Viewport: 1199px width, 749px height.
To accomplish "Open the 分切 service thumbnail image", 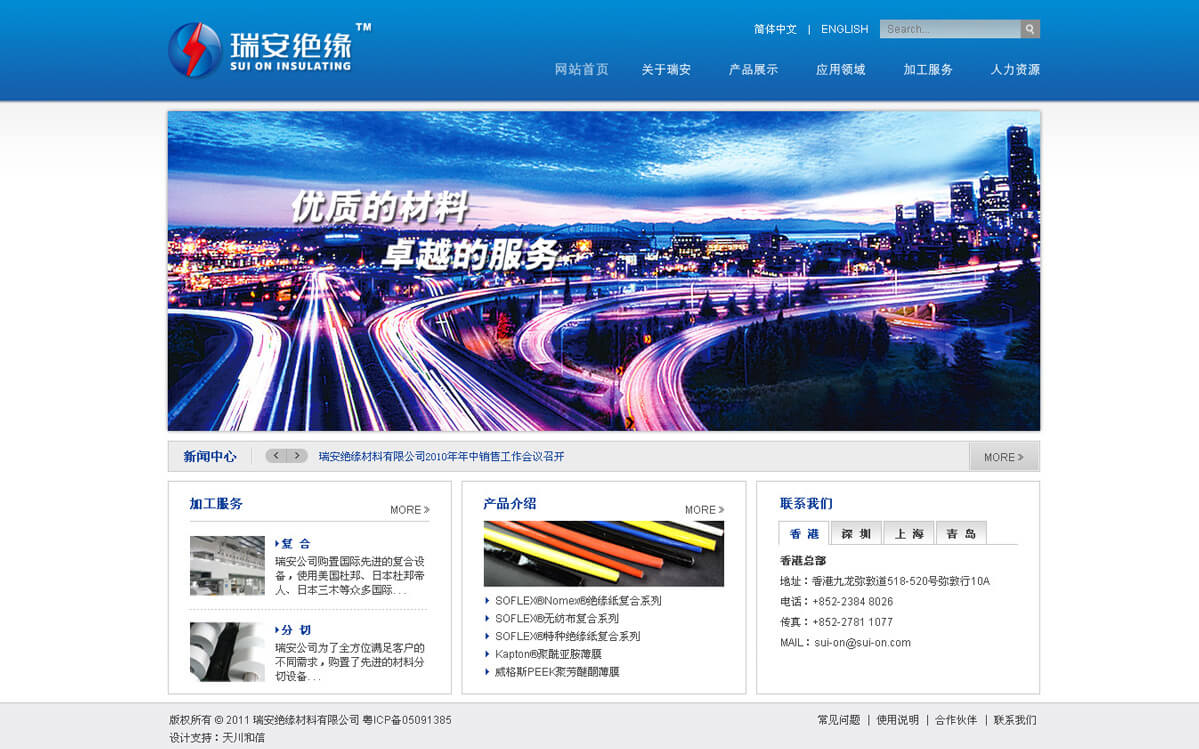I will pos(227,652).
